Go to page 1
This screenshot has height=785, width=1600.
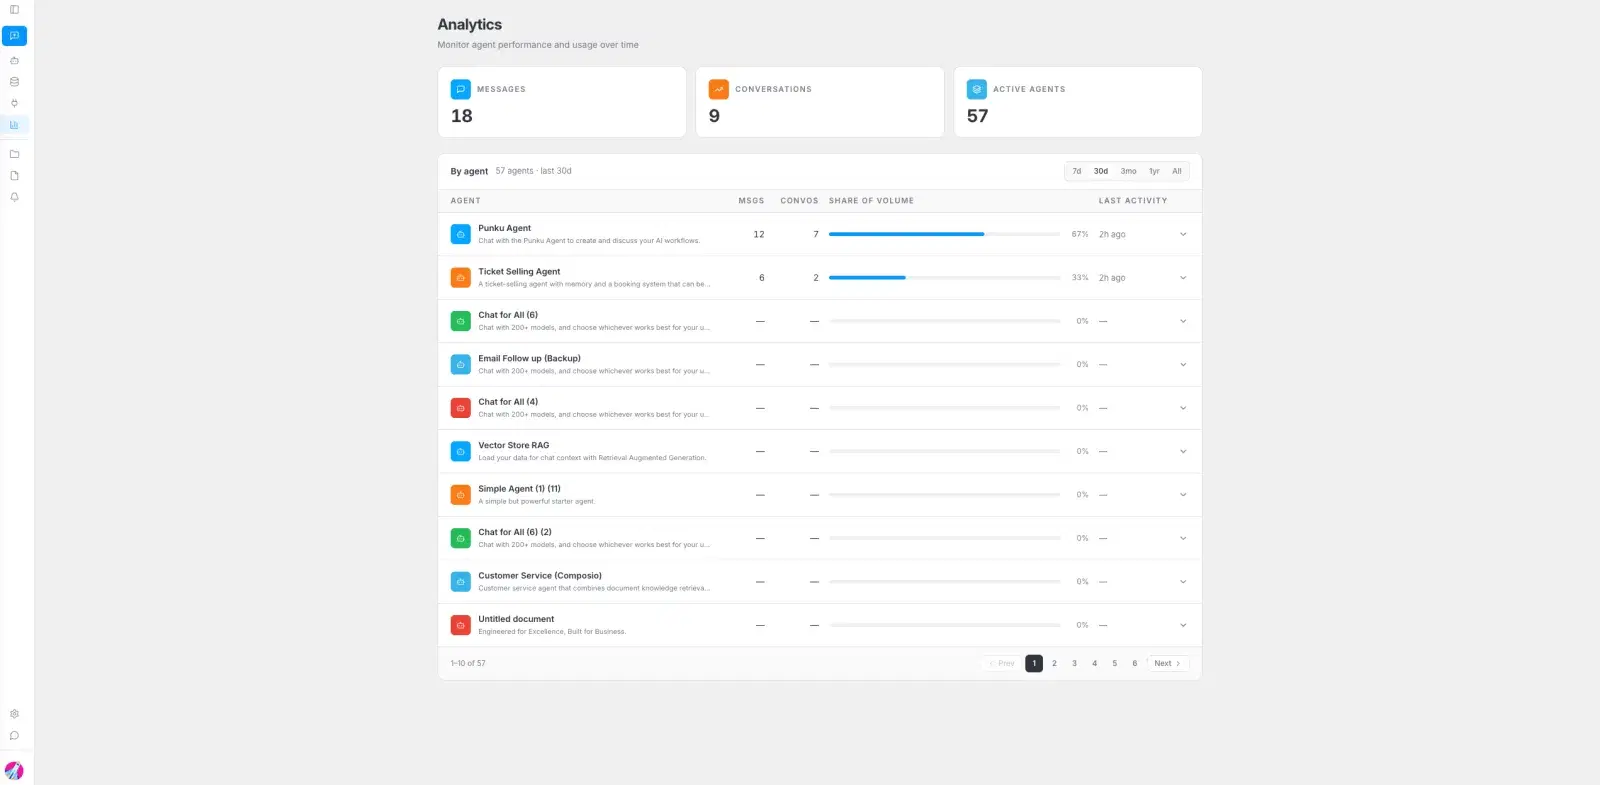coord(1034,663)
